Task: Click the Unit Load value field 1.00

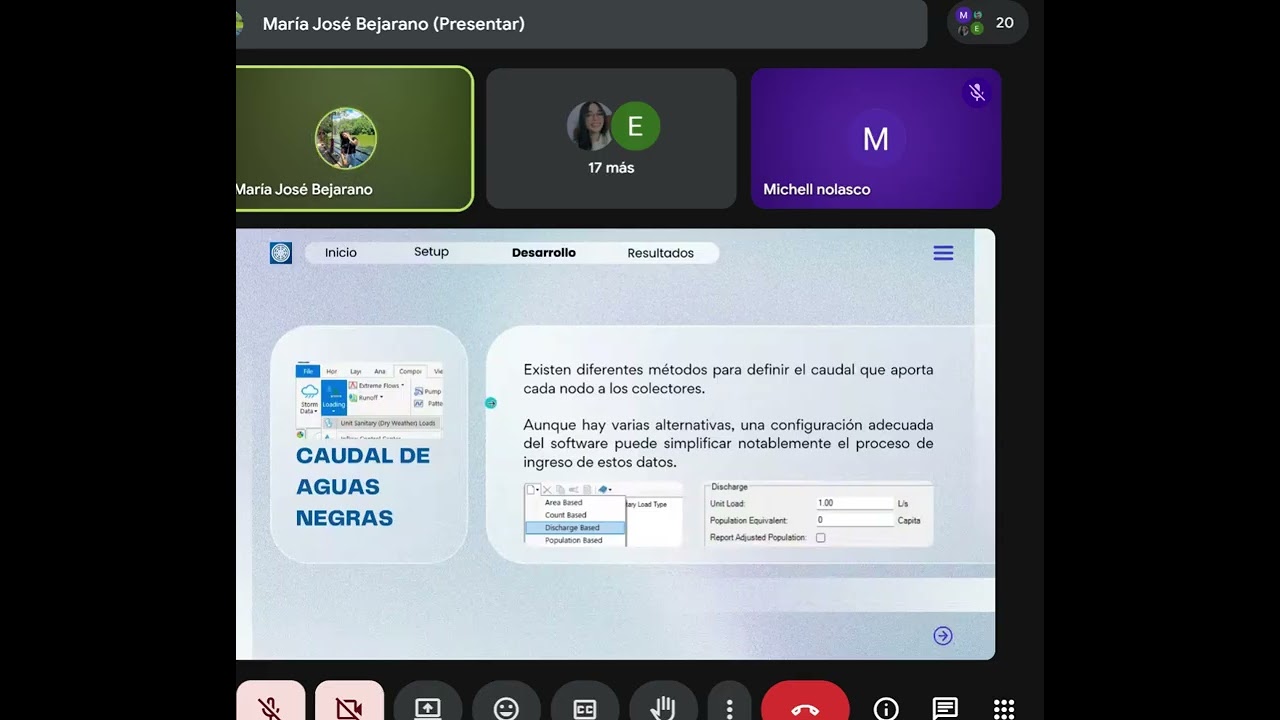Action: pos(854,503)
